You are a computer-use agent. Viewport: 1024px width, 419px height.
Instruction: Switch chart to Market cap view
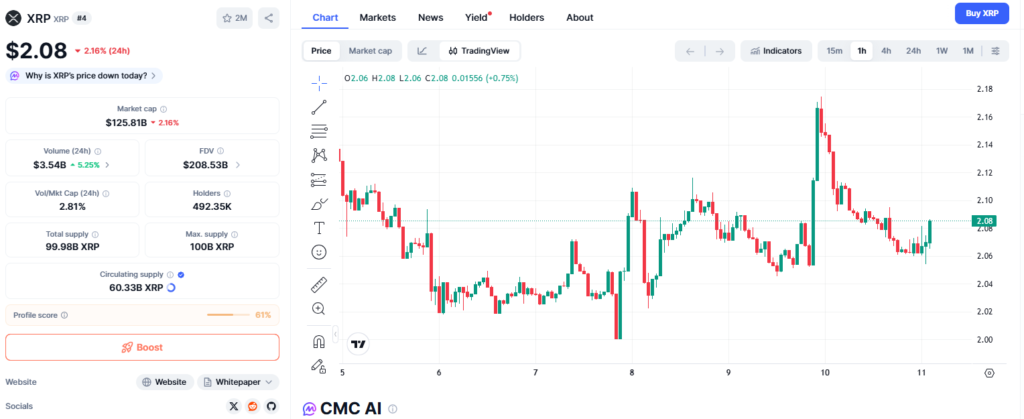370,50
